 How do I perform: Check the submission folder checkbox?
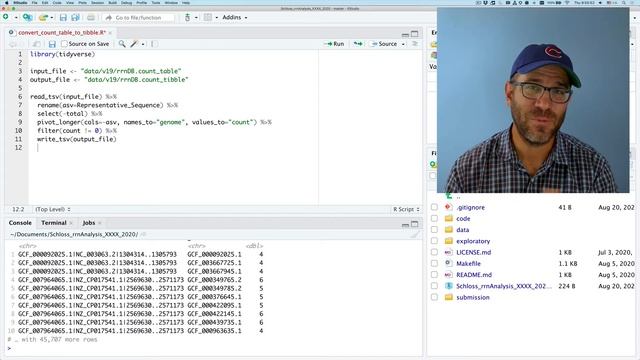(434, 297)
